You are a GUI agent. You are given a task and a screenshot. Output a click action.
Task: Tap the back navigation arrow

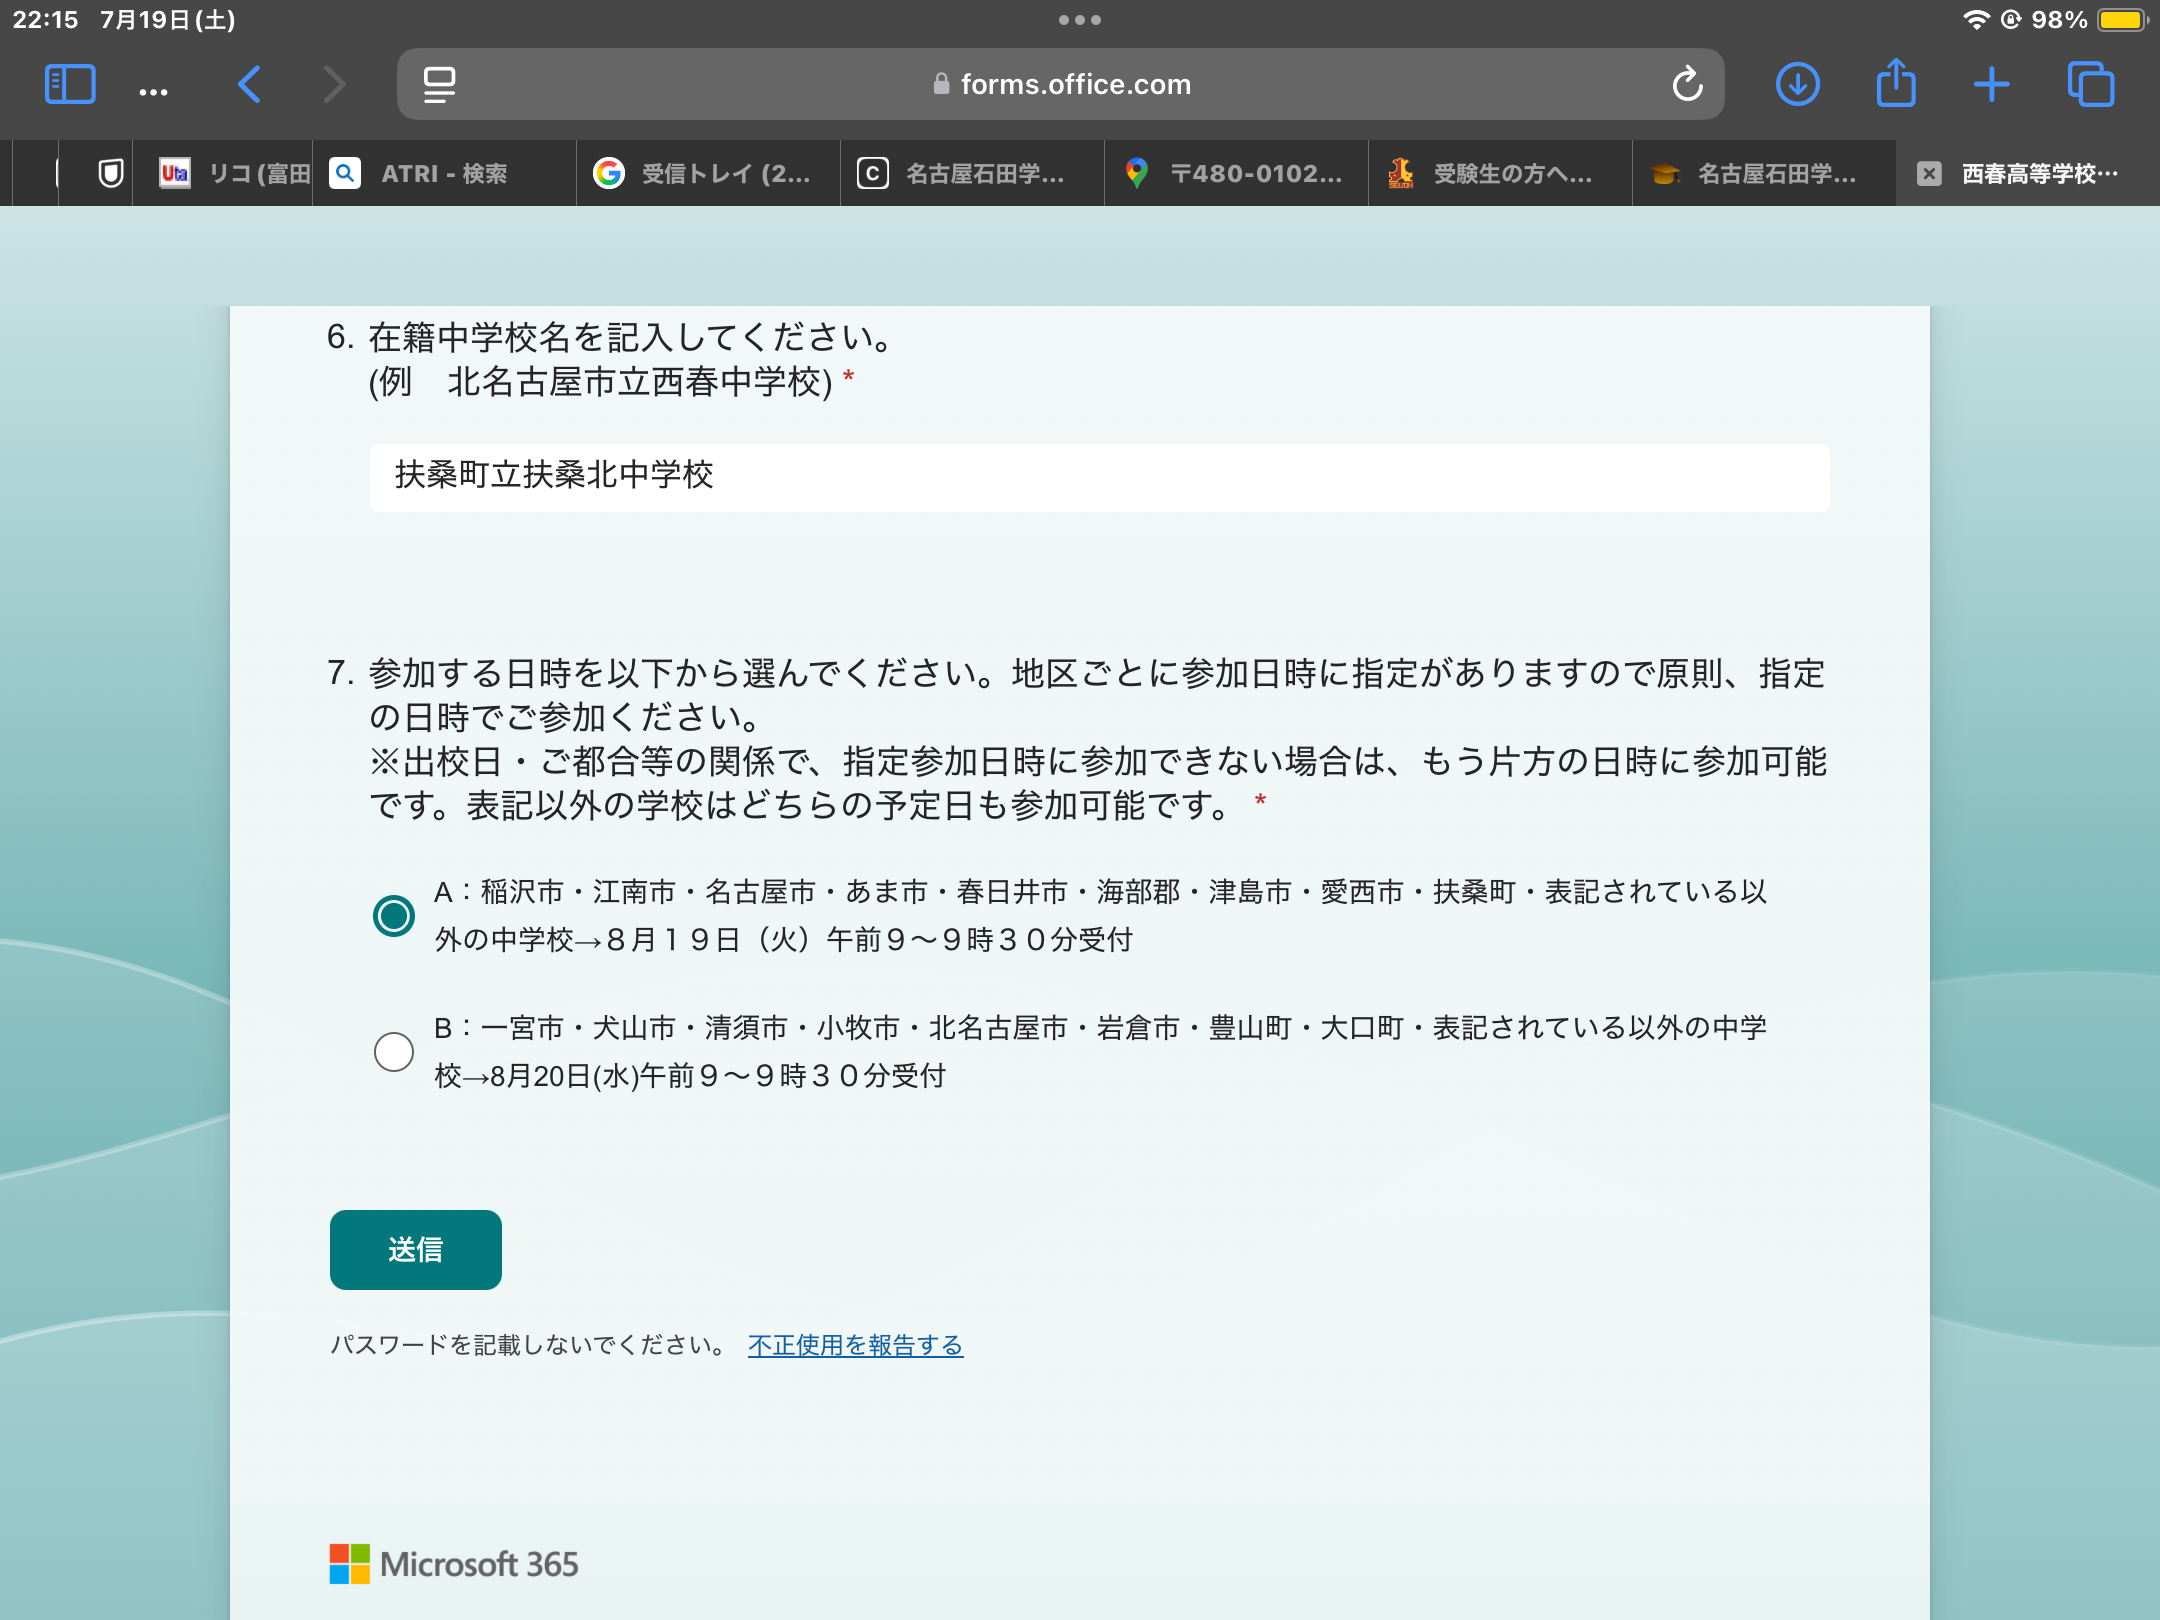250,84
